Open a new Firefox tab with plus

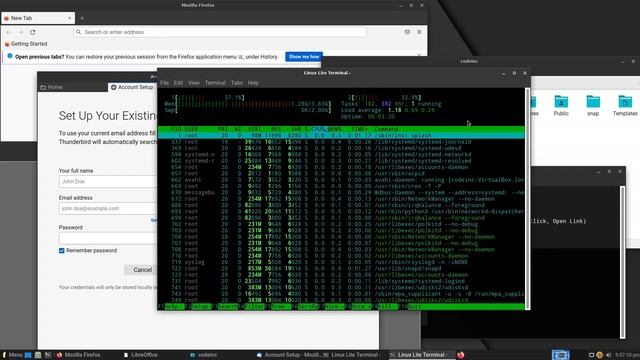(x=82, y=18)
